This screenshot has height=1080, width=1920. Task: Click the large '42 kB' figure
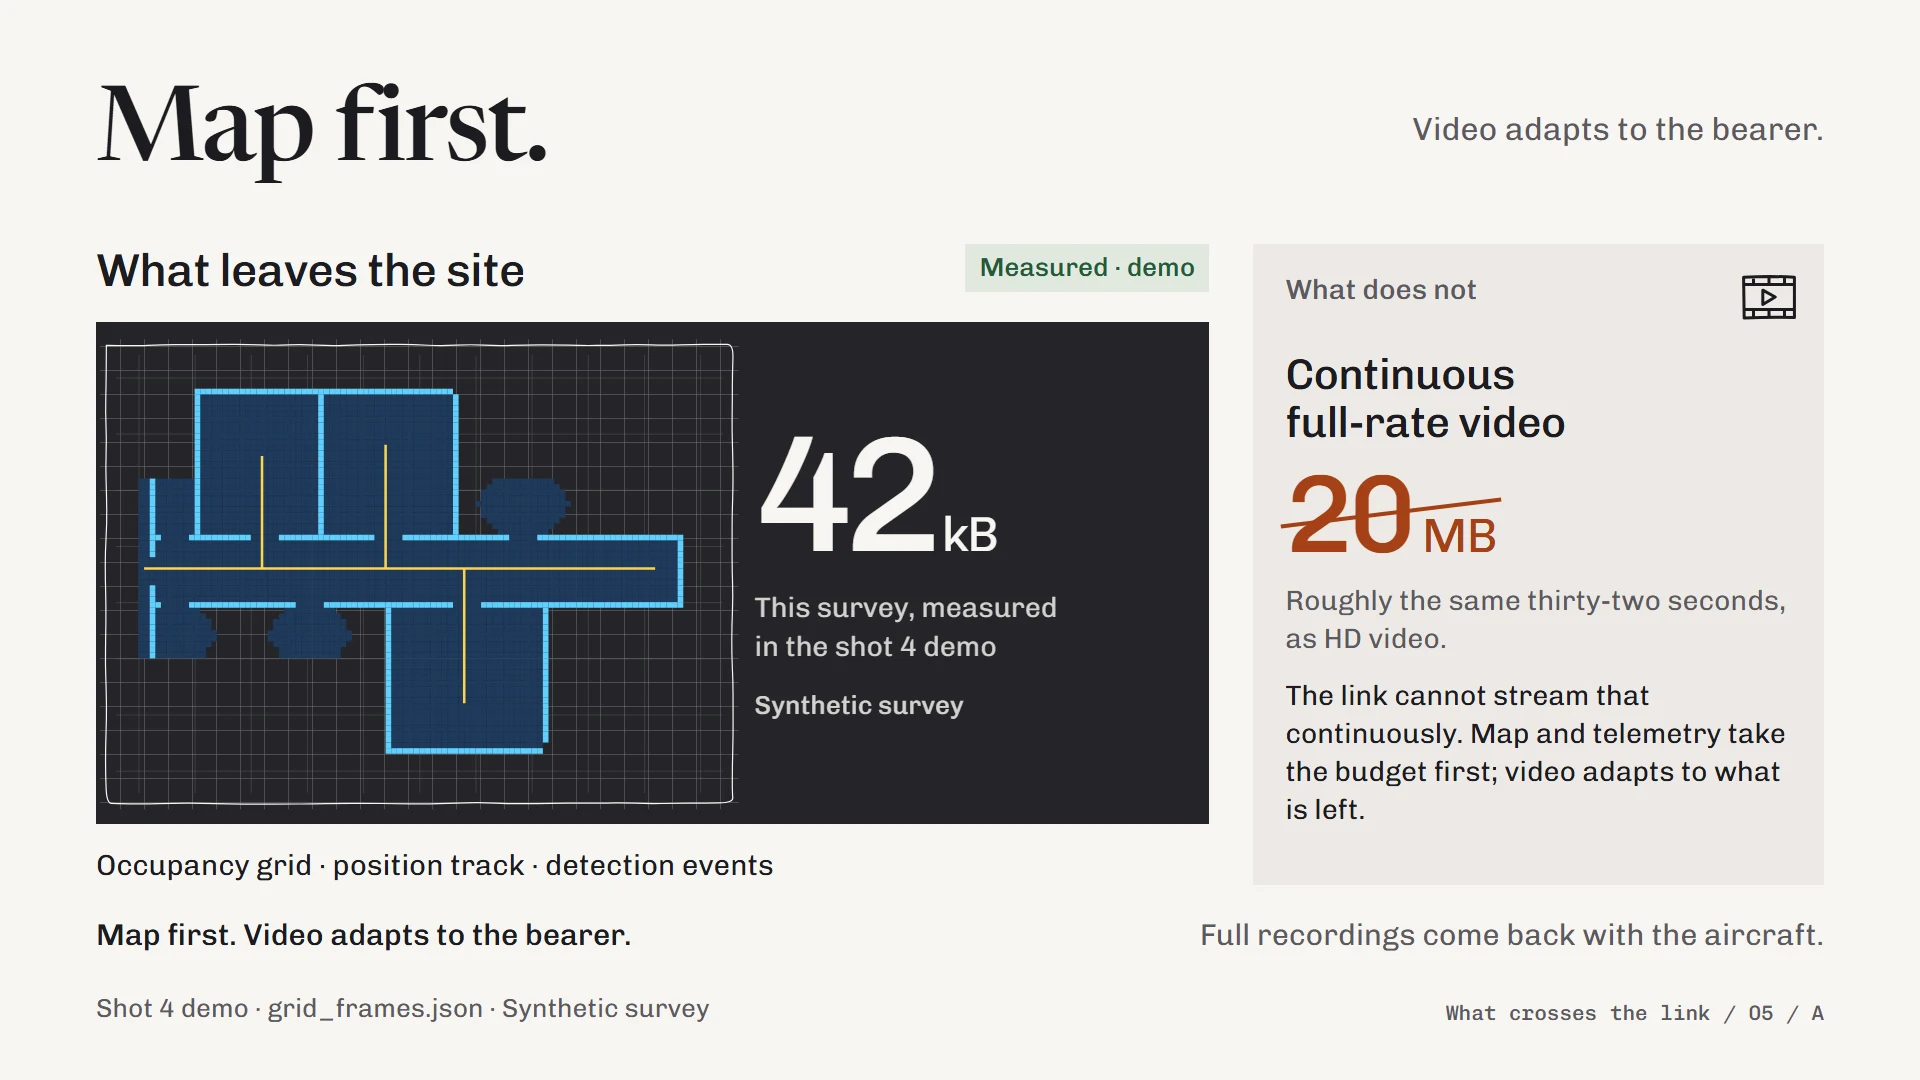pyautogui.click(x=878, y=495)
